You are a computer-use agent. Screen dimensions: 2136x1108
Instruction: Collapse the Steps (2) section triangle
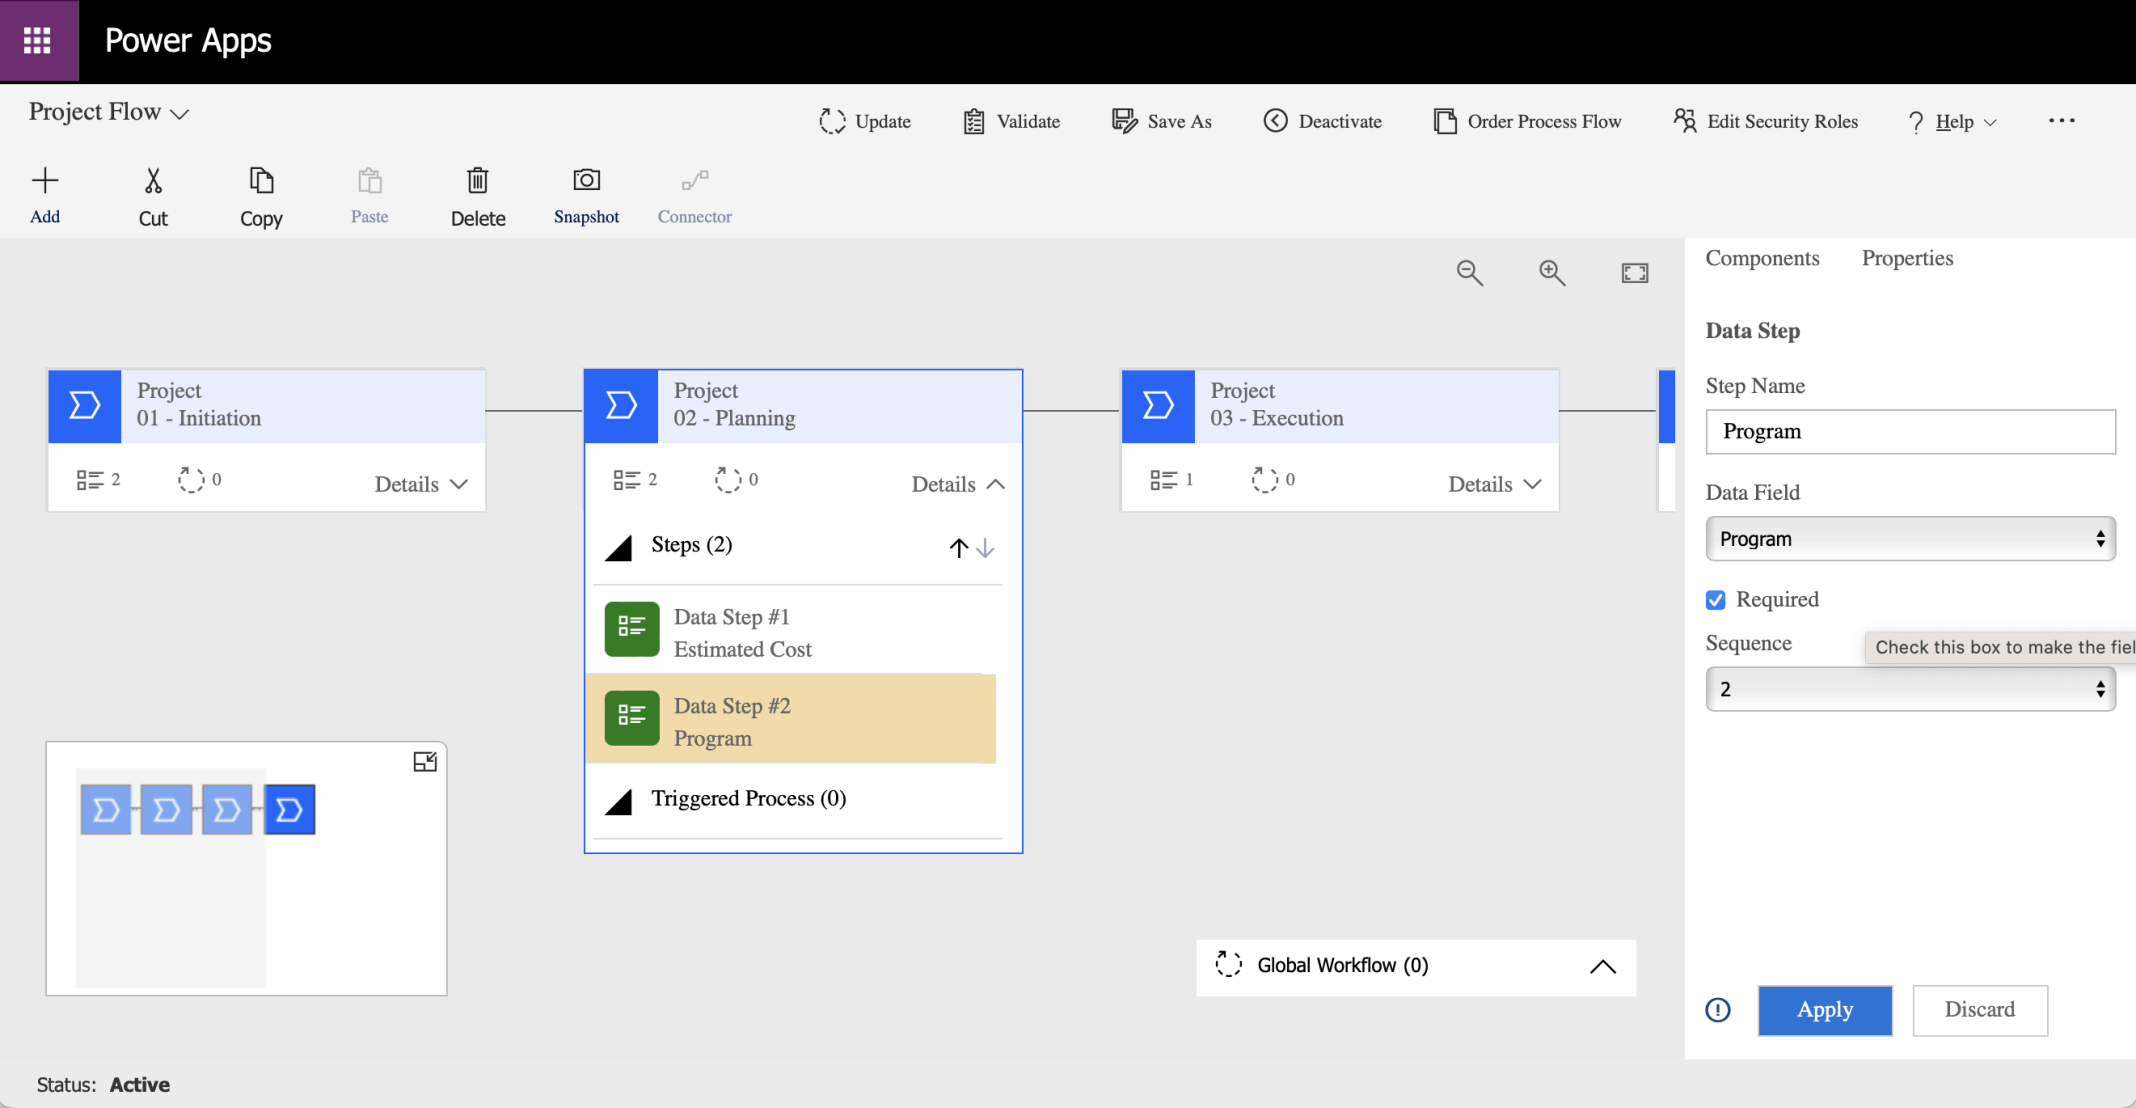[x=619, y=548]
